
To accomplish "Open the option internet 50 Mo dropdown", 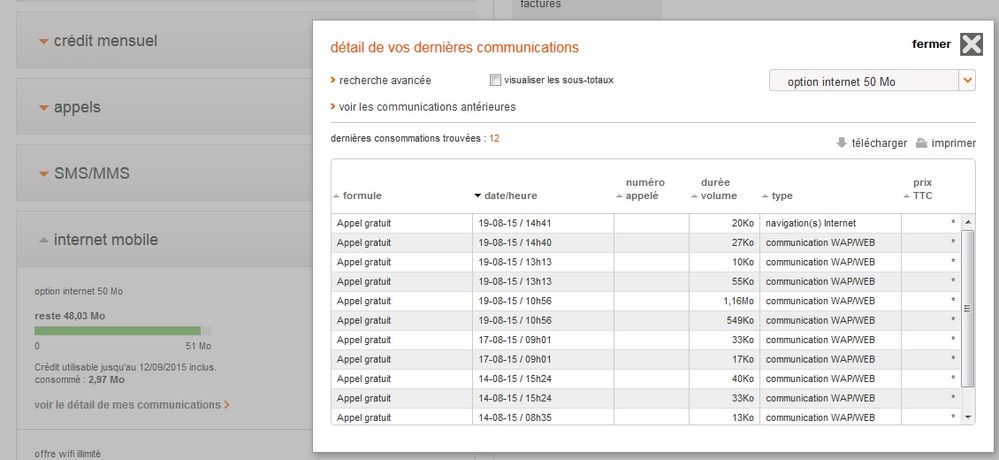I will click(x=872, y=82).
